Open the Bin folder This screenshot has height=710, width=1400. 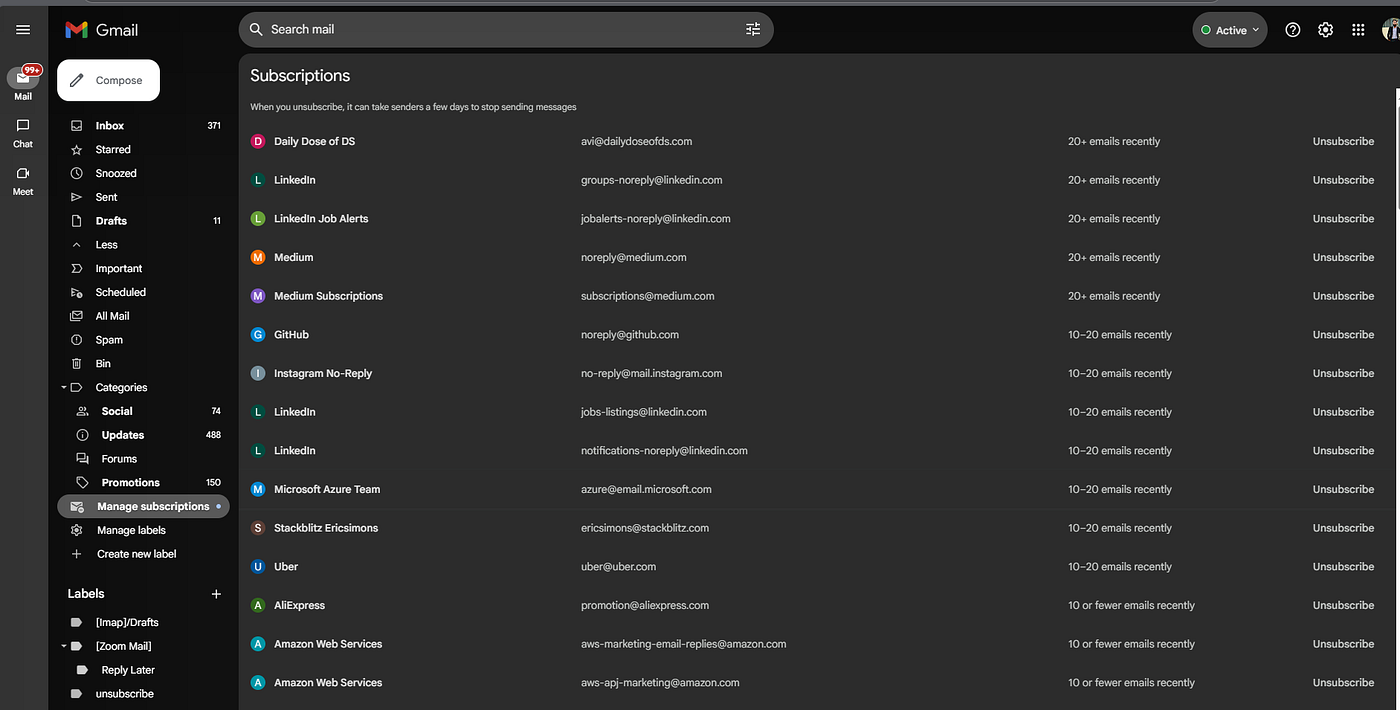click(x=142, y=364)
